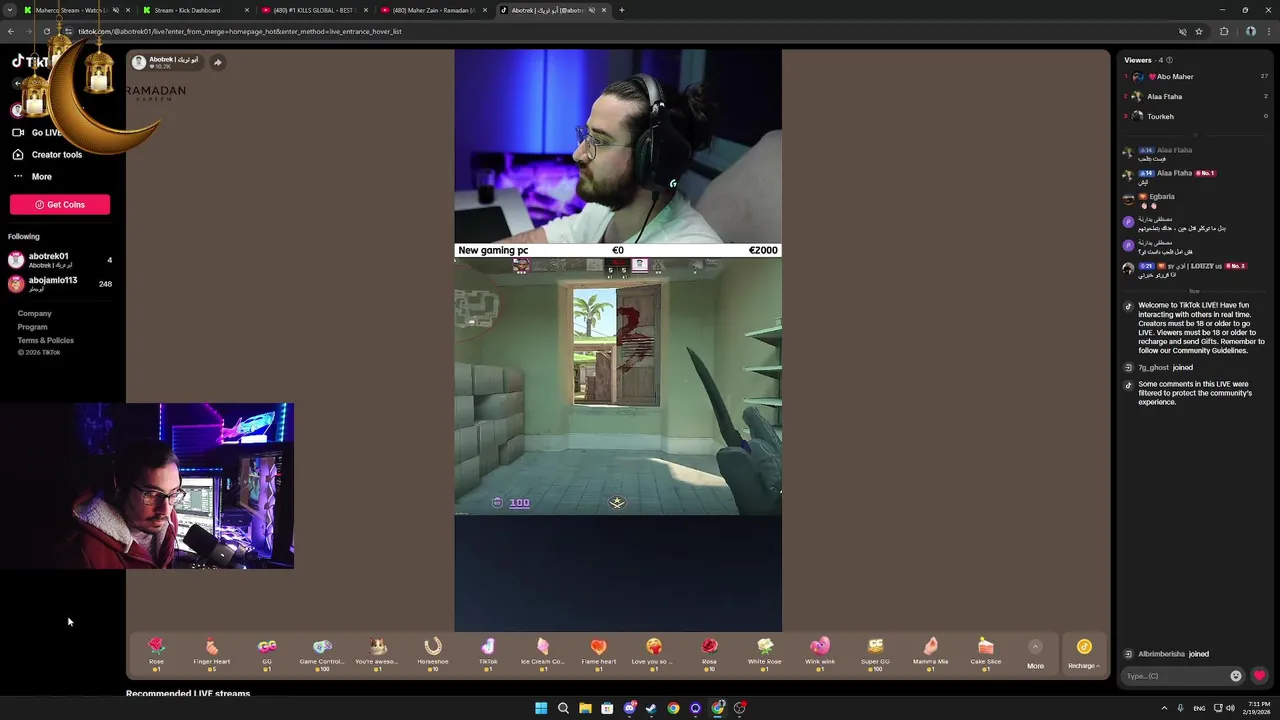Send the Rosa gift

point(709,653)
